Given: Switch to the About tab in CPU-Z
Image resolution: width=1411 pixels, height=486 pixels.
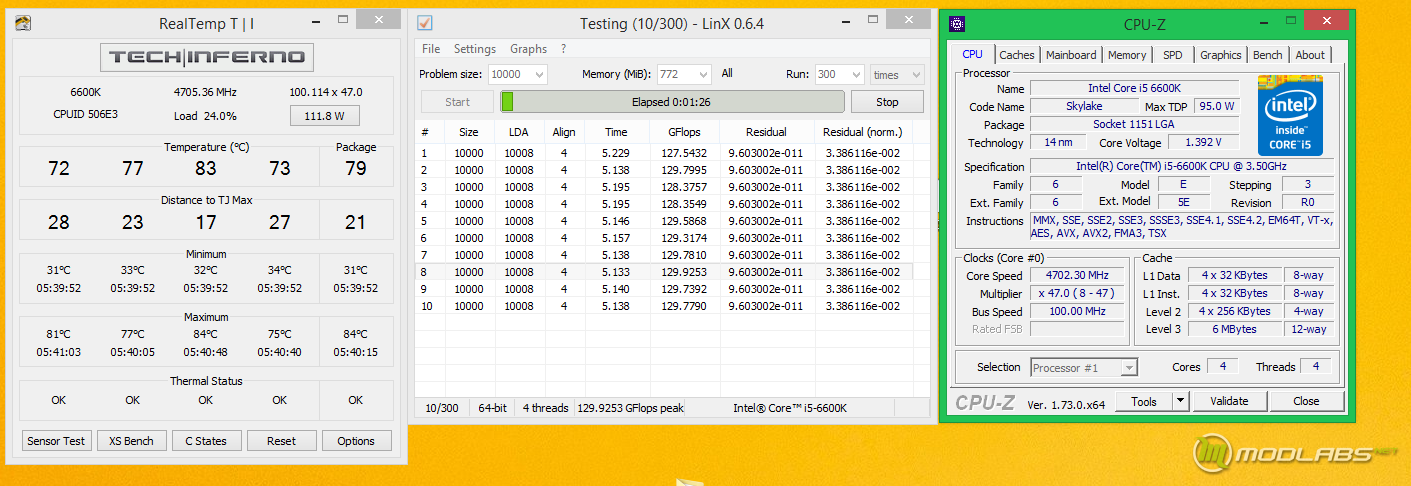Looking at the screenshot, I should pyautogui.click(x=1310, y=55).
